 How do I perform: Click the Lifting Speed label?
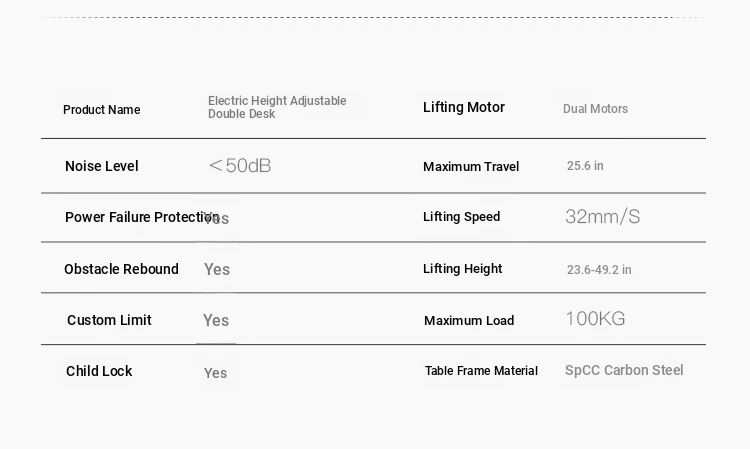[x=462, y=217]
